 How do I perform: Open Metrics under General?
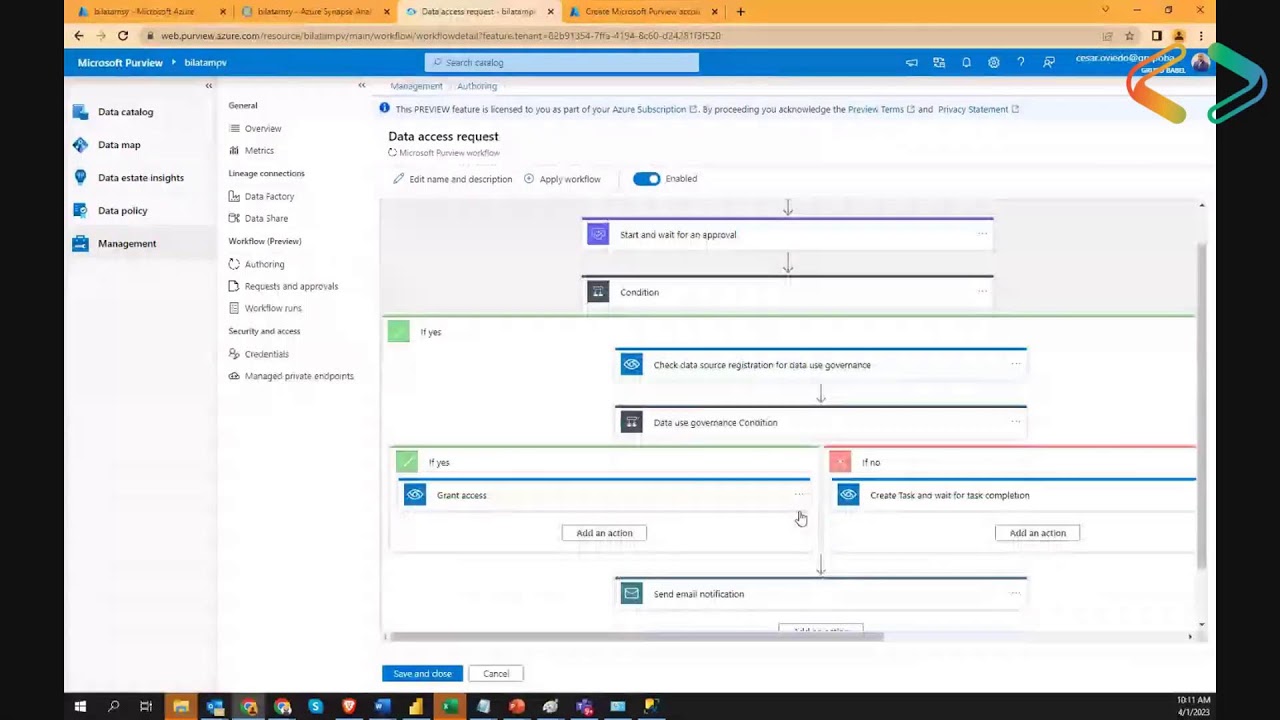click(x=259, y=151)
